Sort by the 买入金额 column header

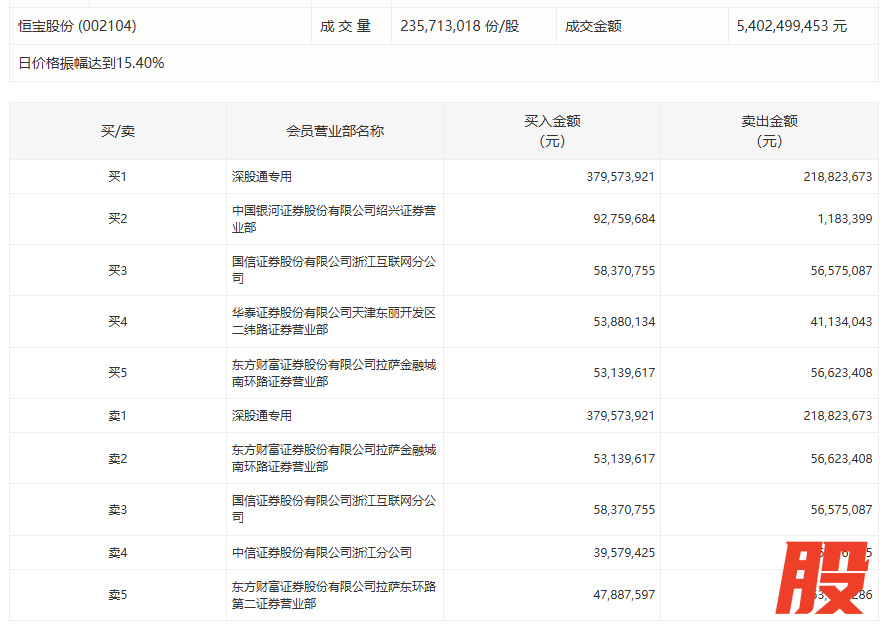tap(552, 131)
